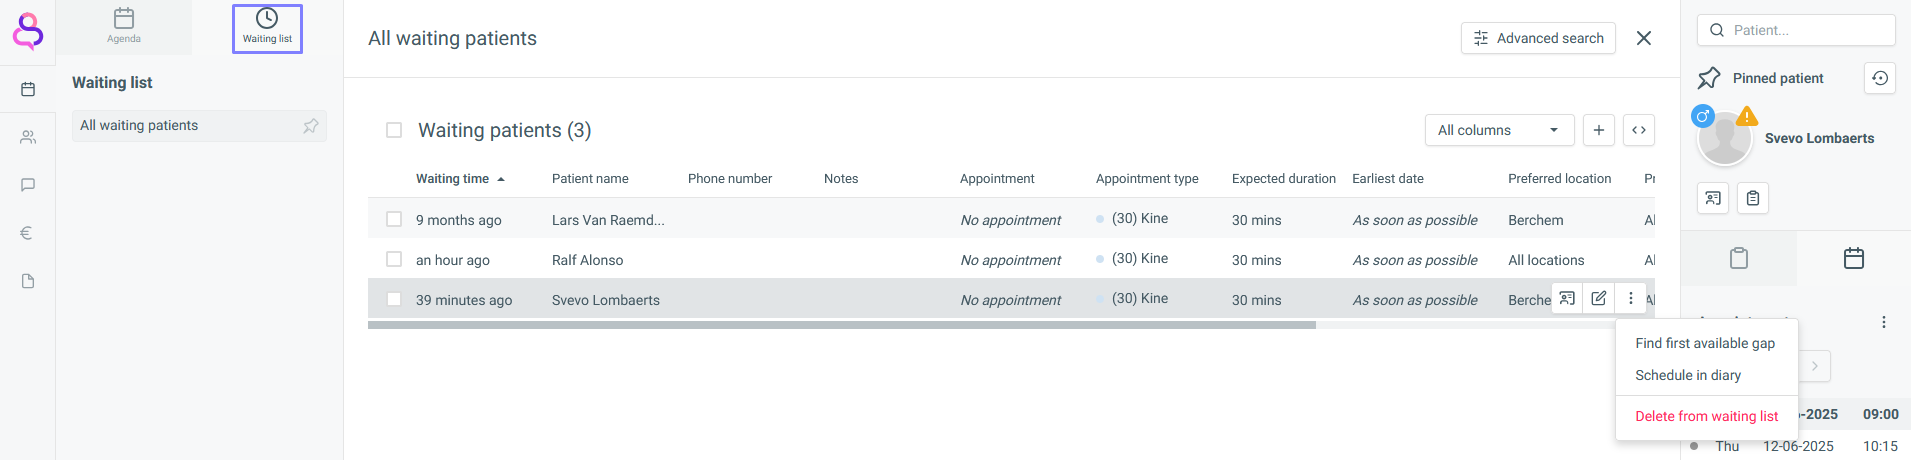Image resolution: width=1911 pixels, height=460 pixels.
Task: Click the Patient search field
Action: tap(1796, 30)
